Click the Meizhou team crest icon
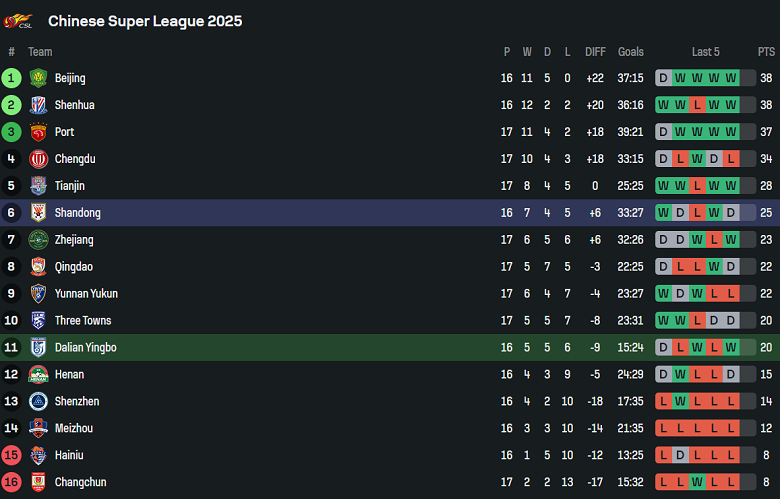780x499 pixels. [38, 428]
